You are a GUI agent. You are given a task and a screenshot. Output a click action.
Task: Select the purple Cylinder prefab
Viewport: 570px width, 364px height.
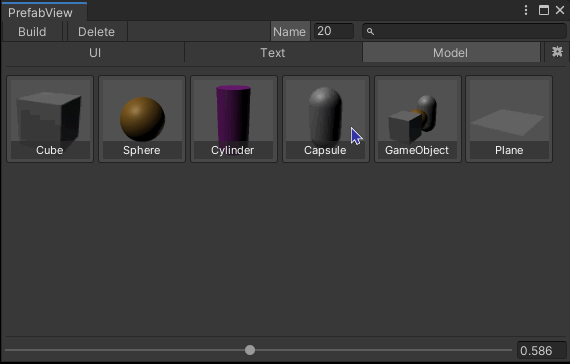[234, 119]
